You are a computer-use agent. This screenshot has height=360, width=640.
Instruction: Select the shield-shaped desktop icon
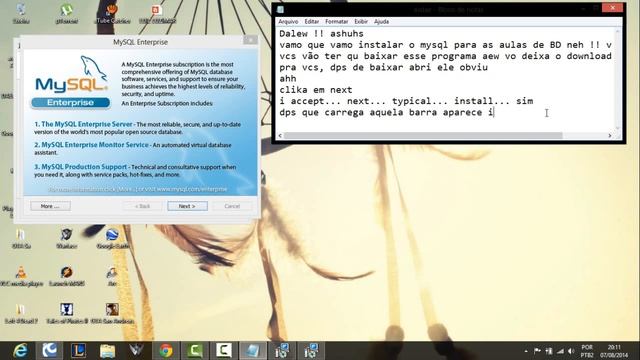(67, 239)
